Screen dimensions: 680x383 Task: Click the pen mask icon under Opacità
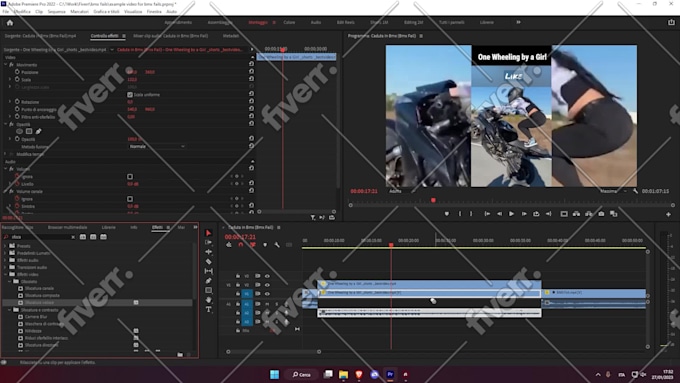39,131
